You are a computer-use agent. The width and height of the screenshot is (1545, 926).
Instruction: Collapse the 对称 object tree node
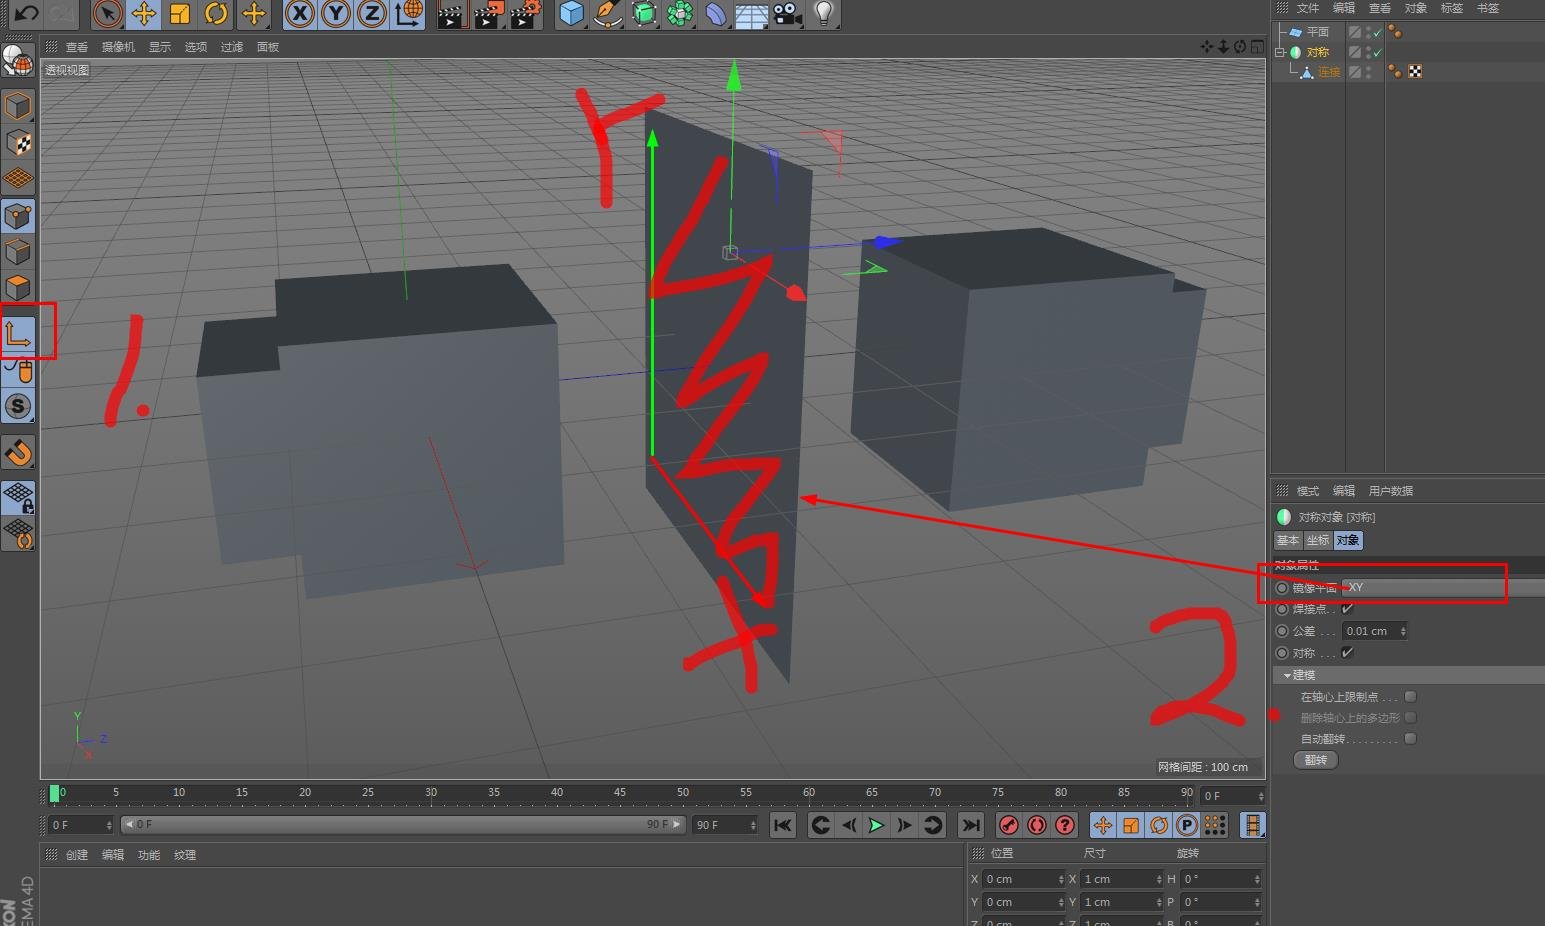point(1280,52)
